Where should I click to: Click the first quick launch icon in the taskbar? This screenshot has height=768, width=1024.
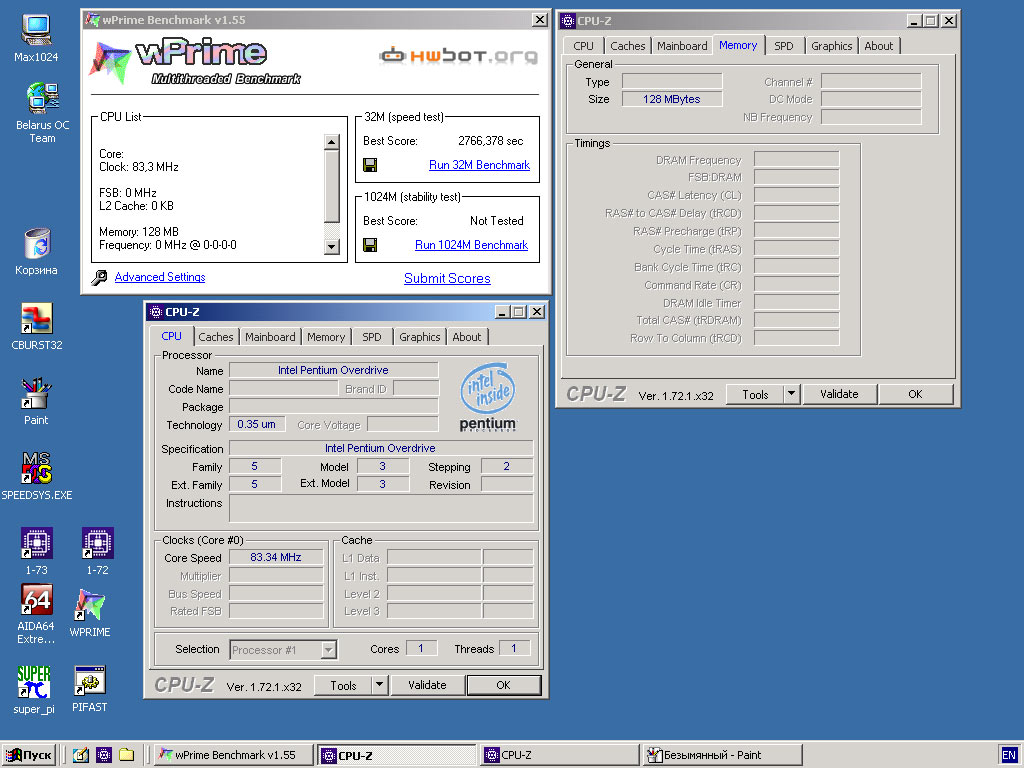(x=81, y=756)
